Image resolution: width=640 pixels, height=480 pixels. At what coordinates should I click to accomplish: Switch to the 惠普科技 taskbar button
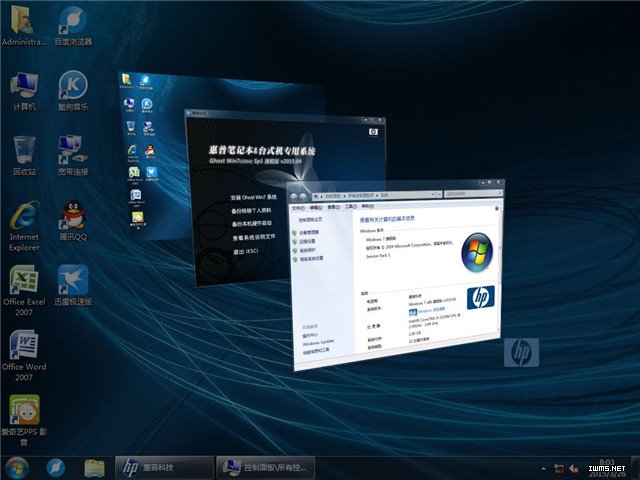tap(164, 468)
